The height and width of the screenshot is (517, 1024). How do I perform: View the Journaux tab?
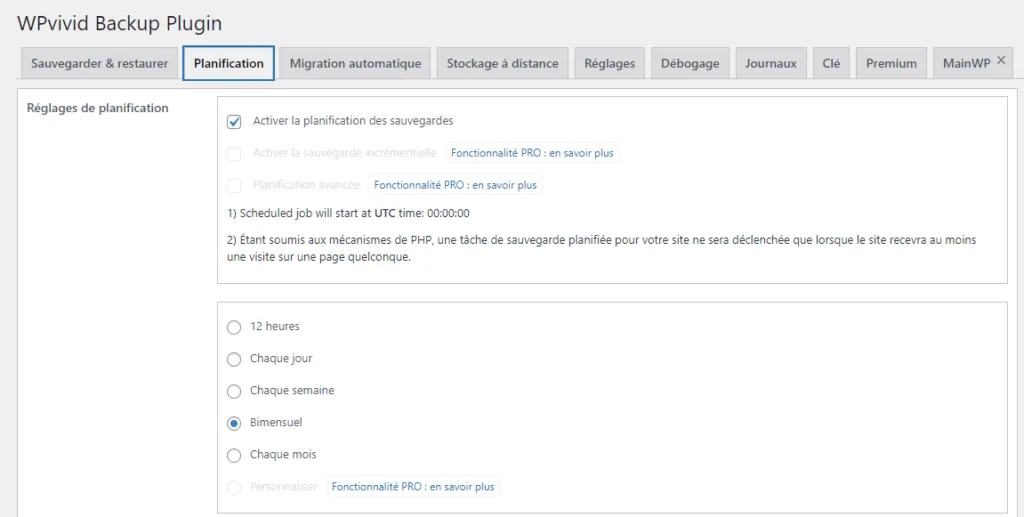[771, 63]
